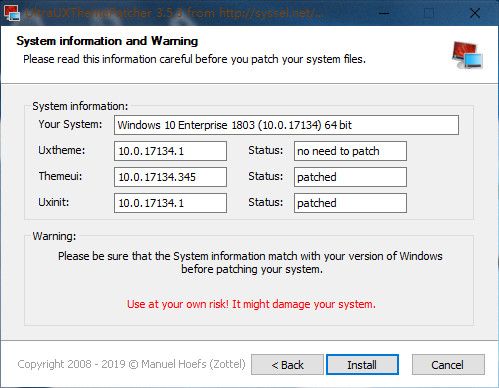Screen dimensions: 499x388
Task: Close the patcher window
Action: coord(475,13)
